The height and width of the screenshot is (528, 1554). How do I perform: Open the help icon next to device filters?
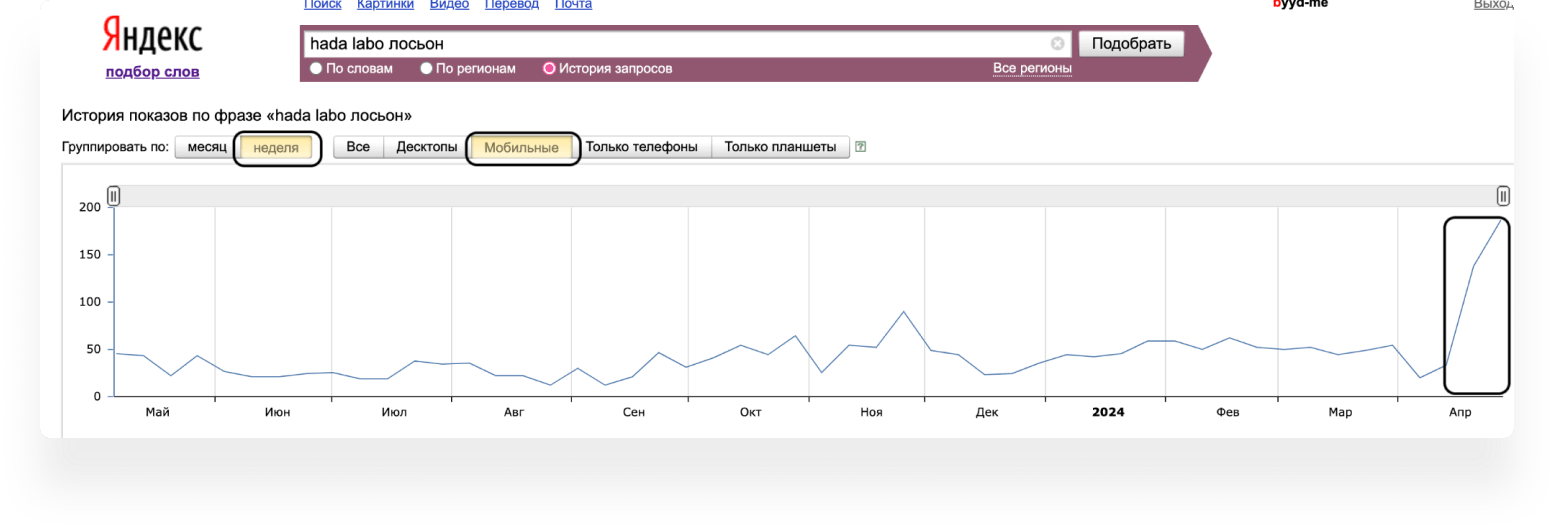(860, 147)
